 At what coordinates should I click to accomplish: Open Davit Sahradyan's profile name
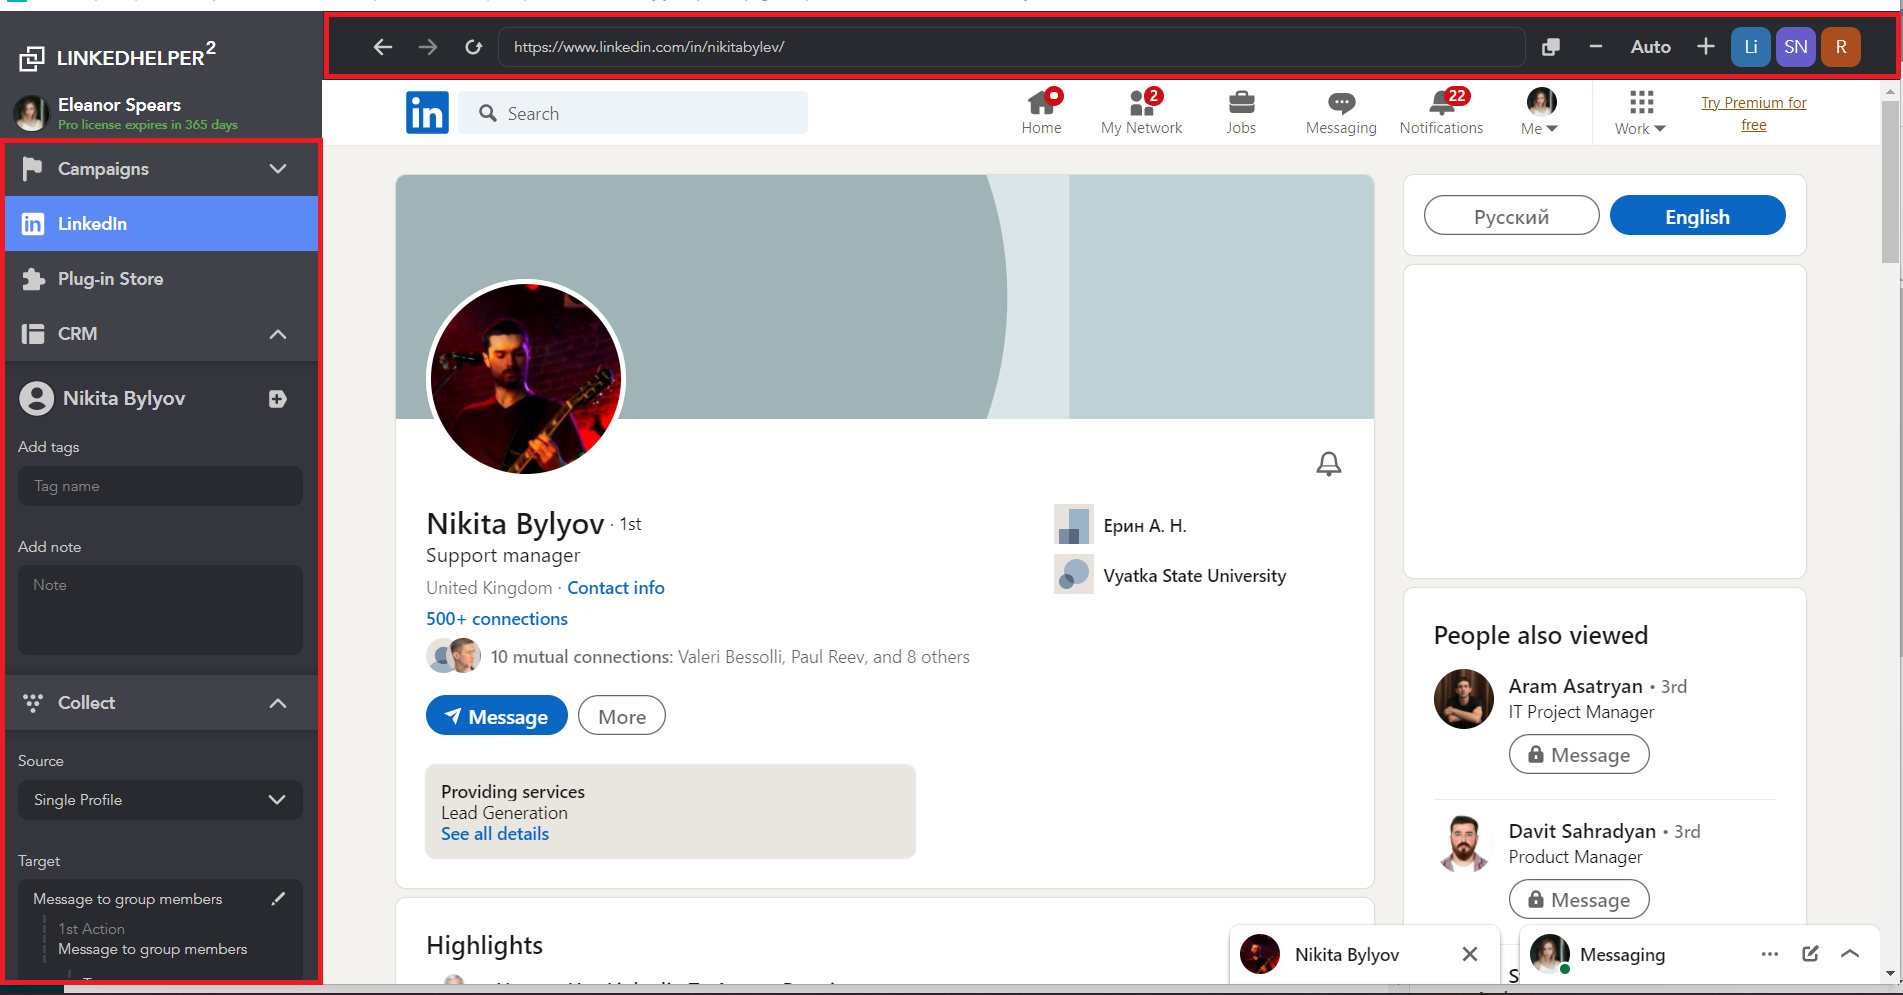tap(1582, 831)
